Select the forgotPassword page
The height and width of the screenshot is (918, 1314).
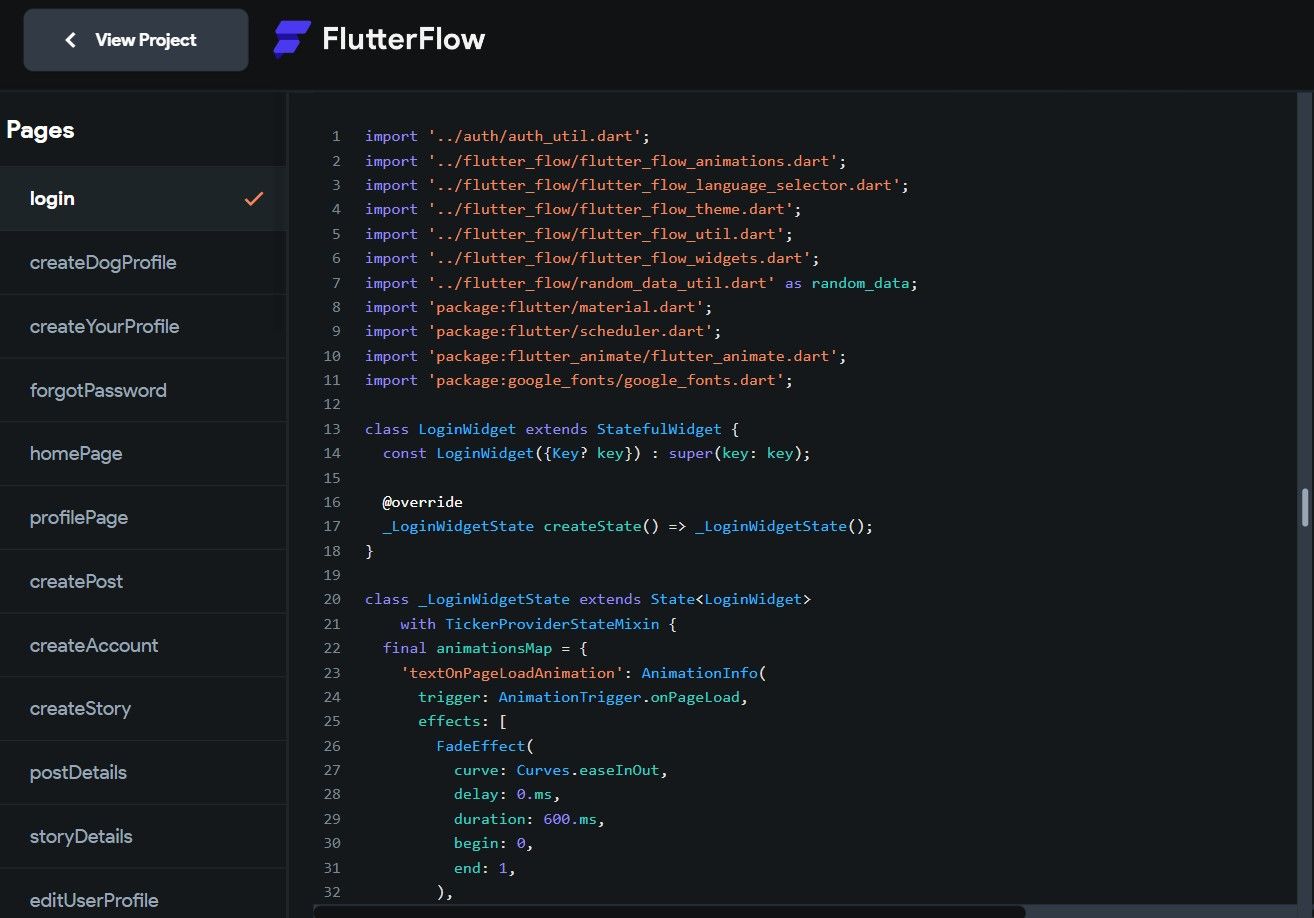point(98,390)
